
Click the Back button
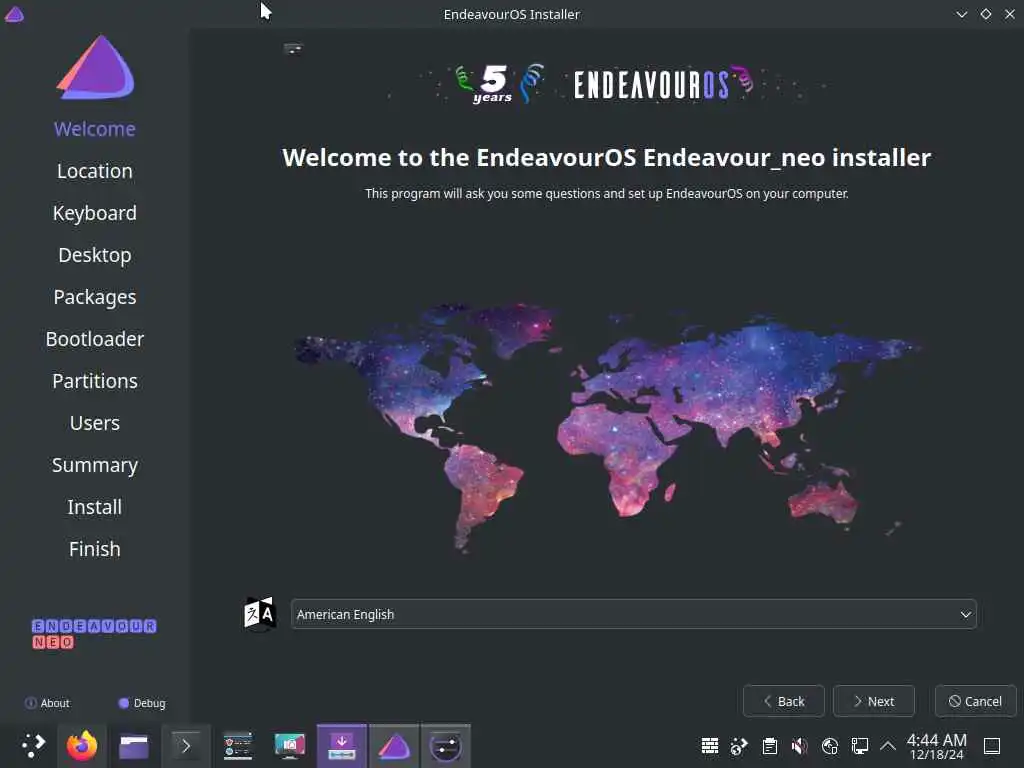[x=784, y=701]
